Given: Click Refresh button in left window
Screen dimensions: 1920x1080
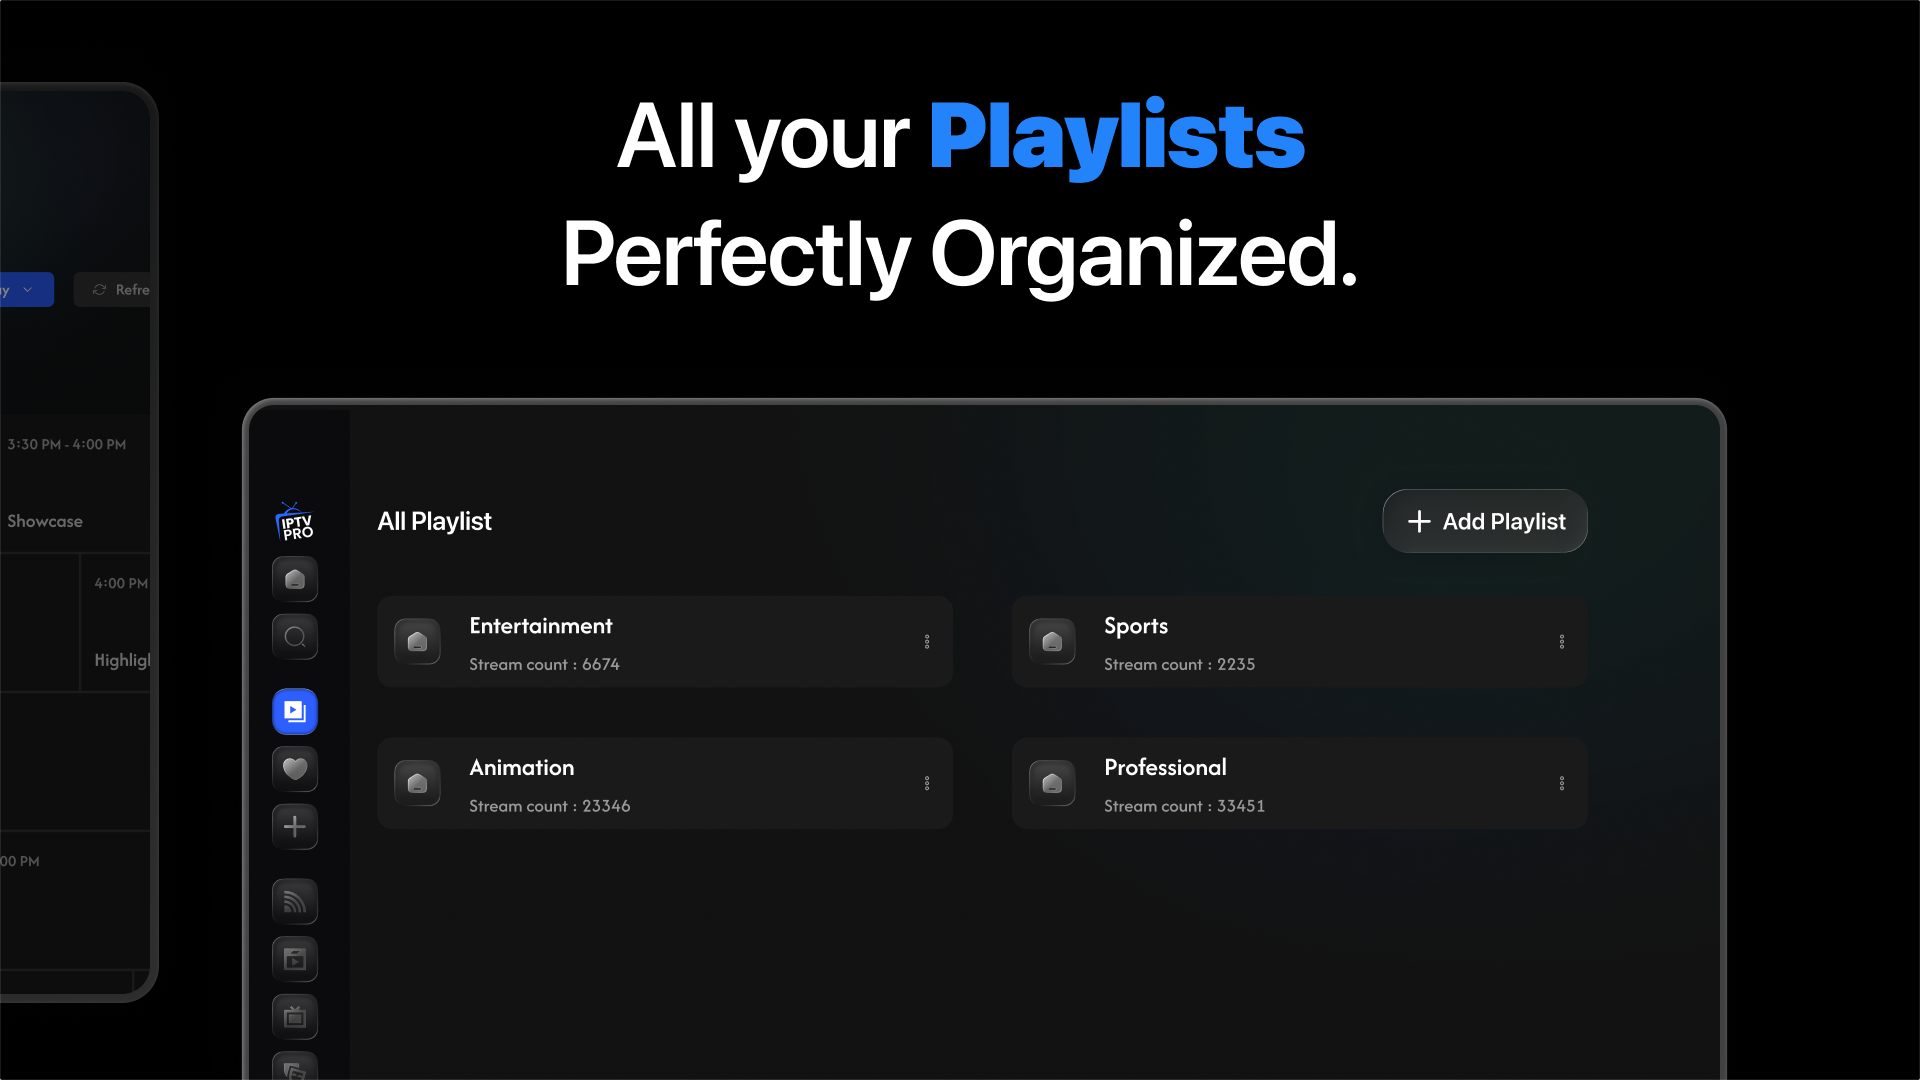Looking at the screenshot, I should (x=113, y=290).
